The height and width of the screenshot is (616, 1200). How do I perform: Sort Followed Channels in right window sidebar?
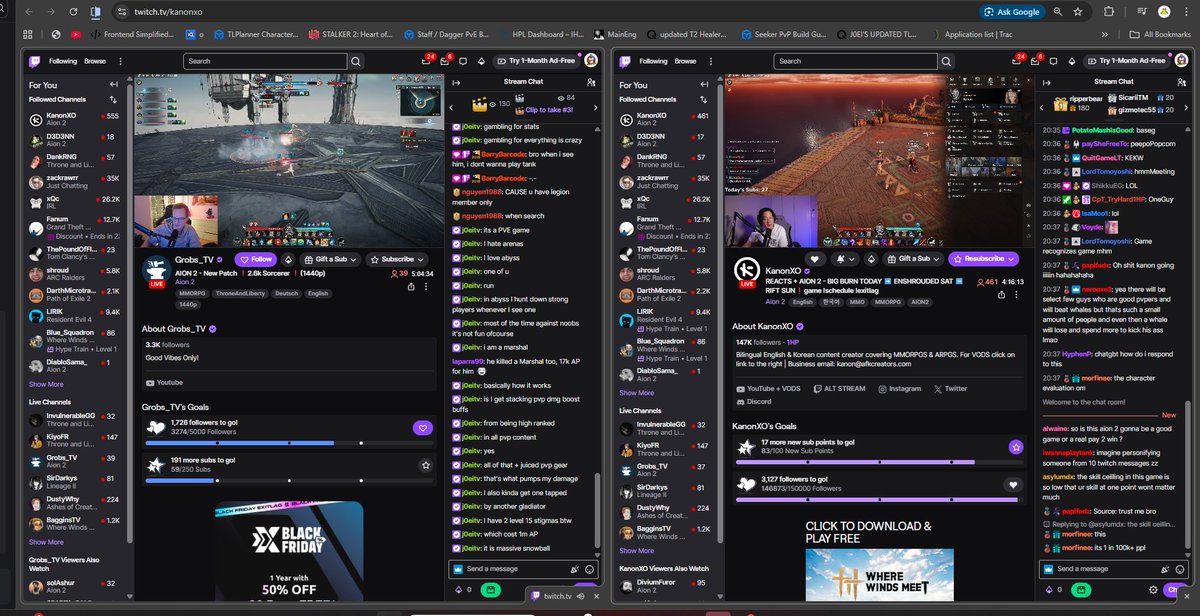pos(704,100)
